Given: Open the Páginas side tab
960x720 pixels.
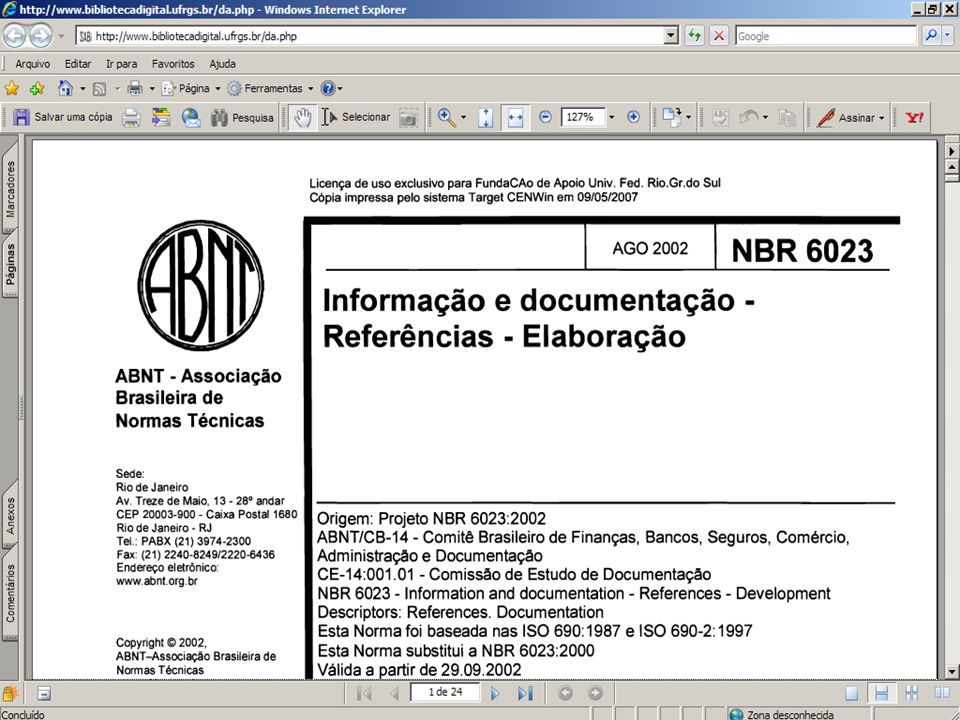Looking at the screenshot, I should pos(10,264).
